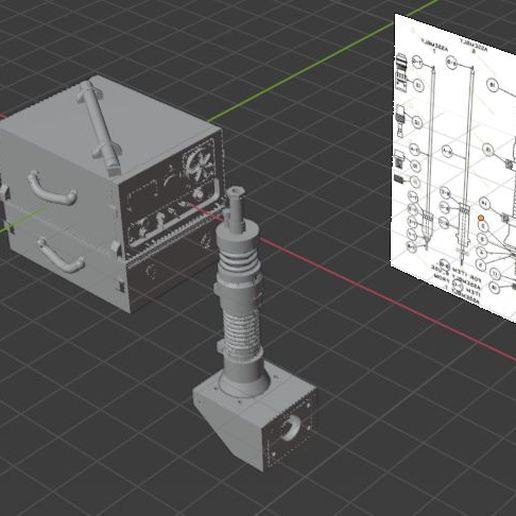Click the lower side handle on the box
This screenshot has width=516, height=516.
(60, 255)
